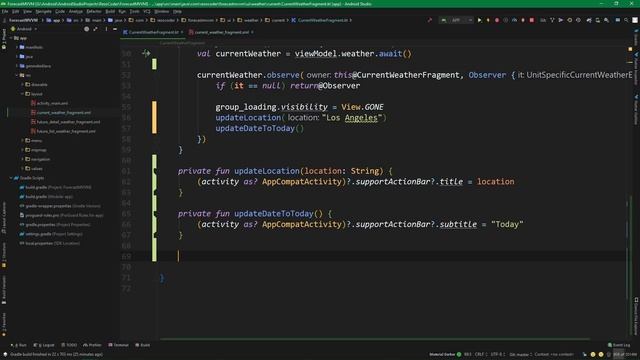The image size is (640, 360).
Task: Expand the generatedJava folder
Action: pyautogui.click(x=17, y=66)
